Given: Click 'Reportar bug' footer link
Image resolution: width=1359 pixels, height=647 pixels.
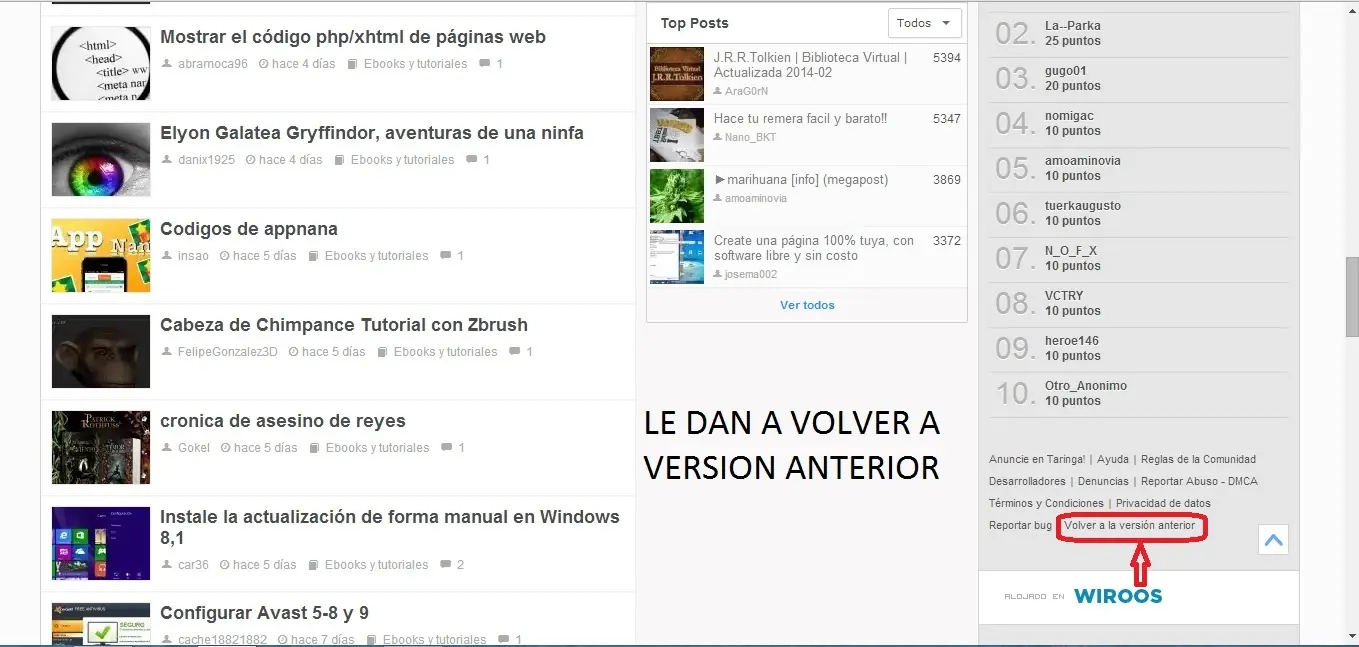Looking at the screenshot, I should (1020, 525).
